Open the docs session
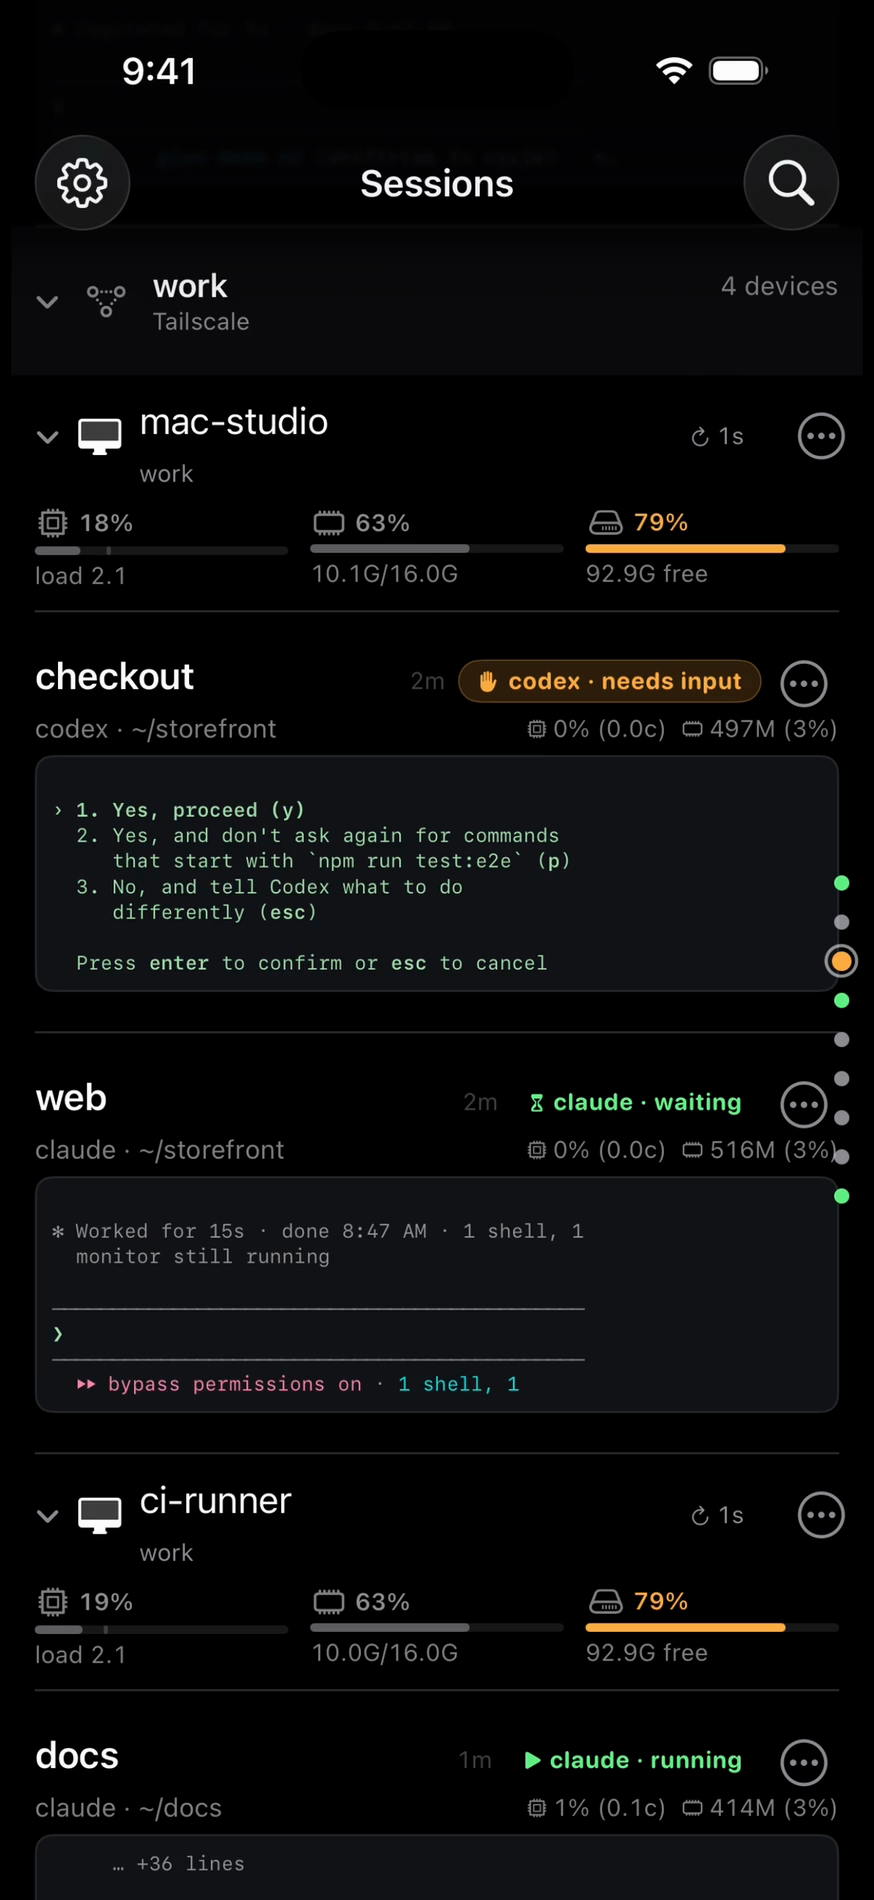The image size is (874, 1900). tap(77, 1756)
